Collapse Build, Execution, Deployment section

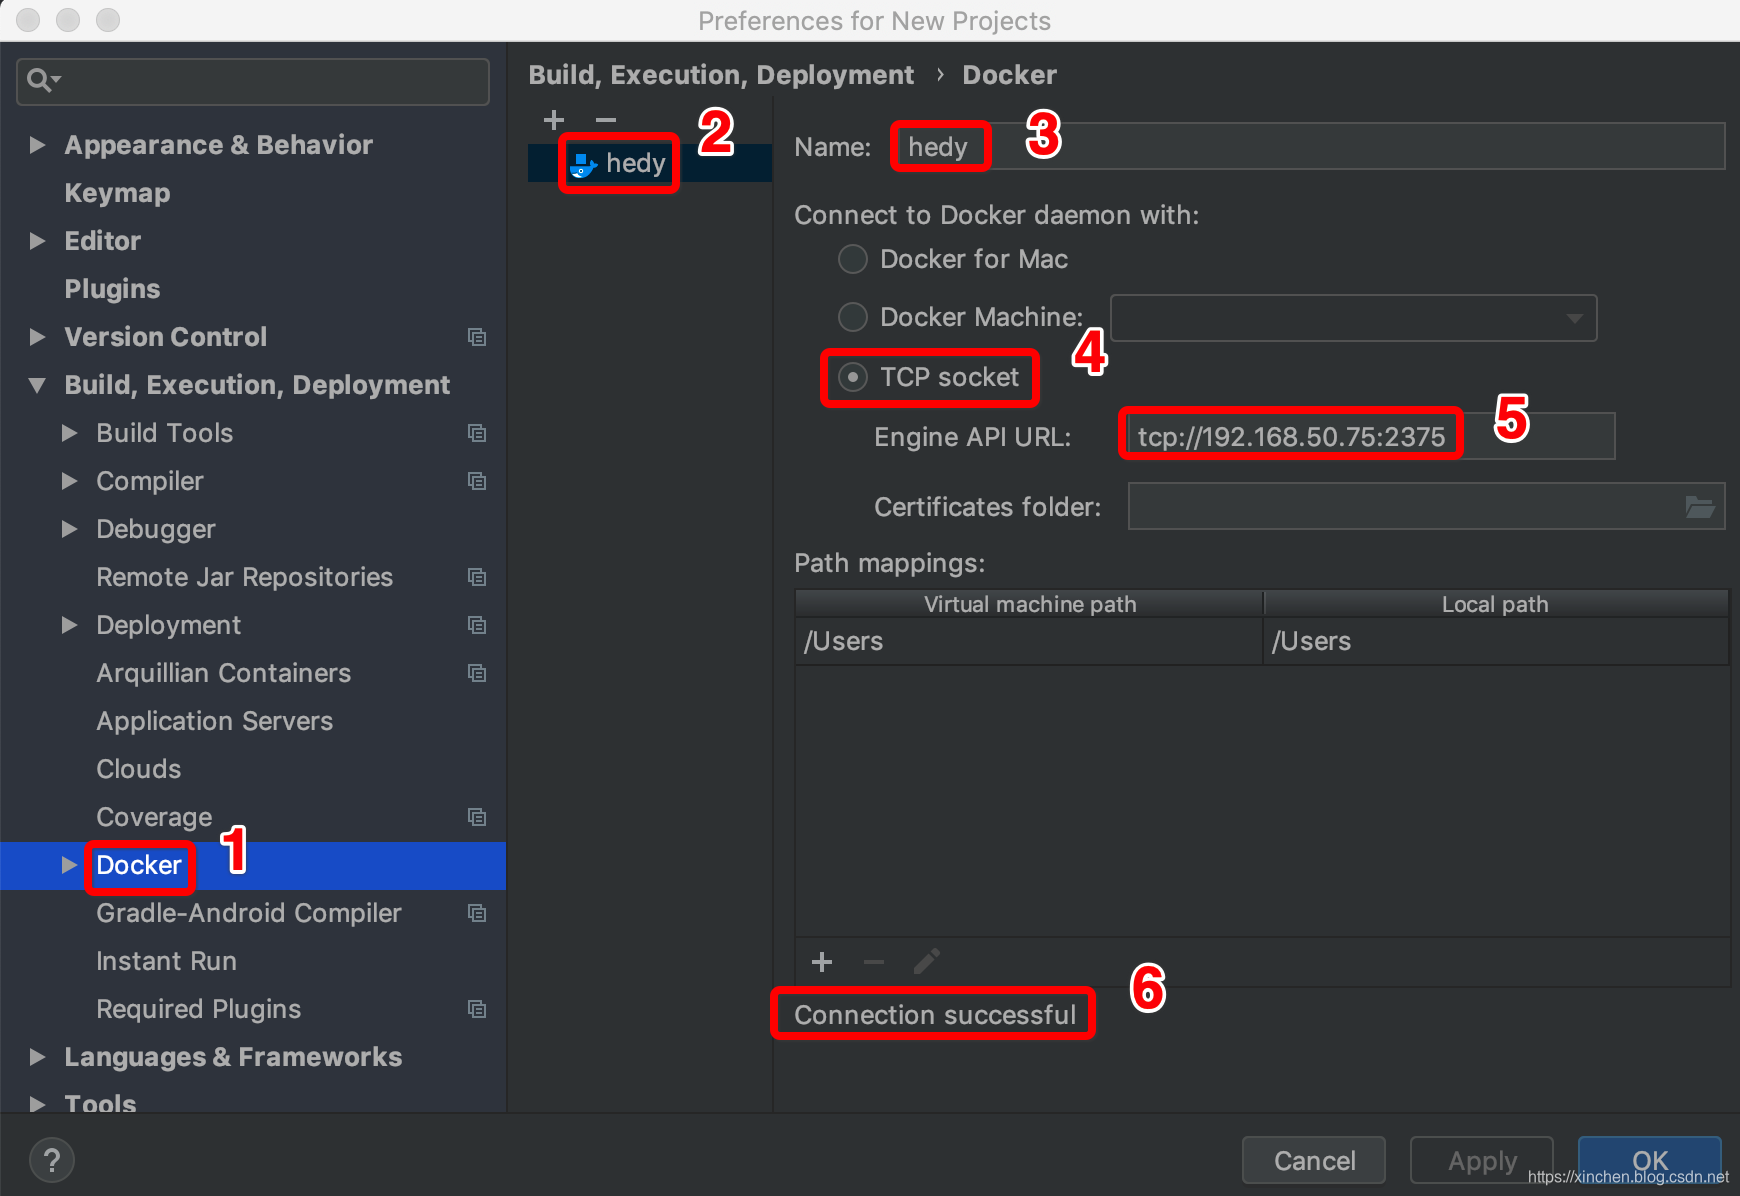click(x=38, y=385)
